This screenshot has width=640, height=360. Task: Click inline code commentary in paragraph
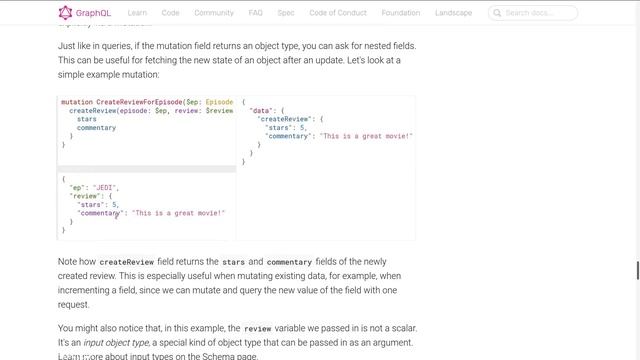pyautogui.click(x=289, y=262)
